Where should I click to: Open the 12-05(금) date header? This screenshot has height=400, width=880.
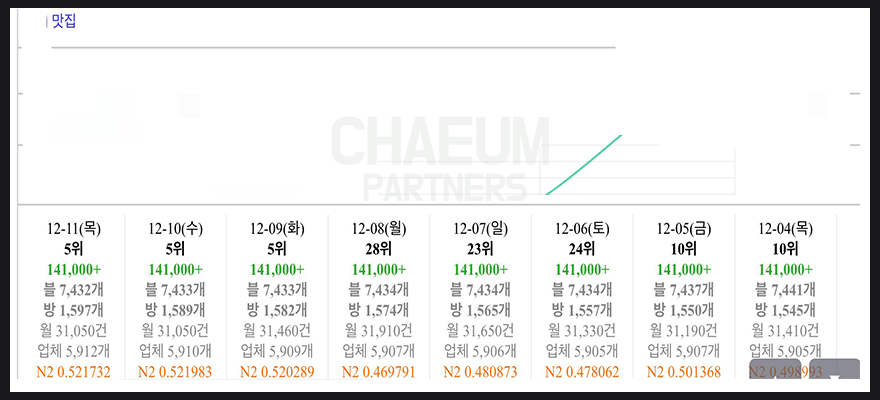684,229
